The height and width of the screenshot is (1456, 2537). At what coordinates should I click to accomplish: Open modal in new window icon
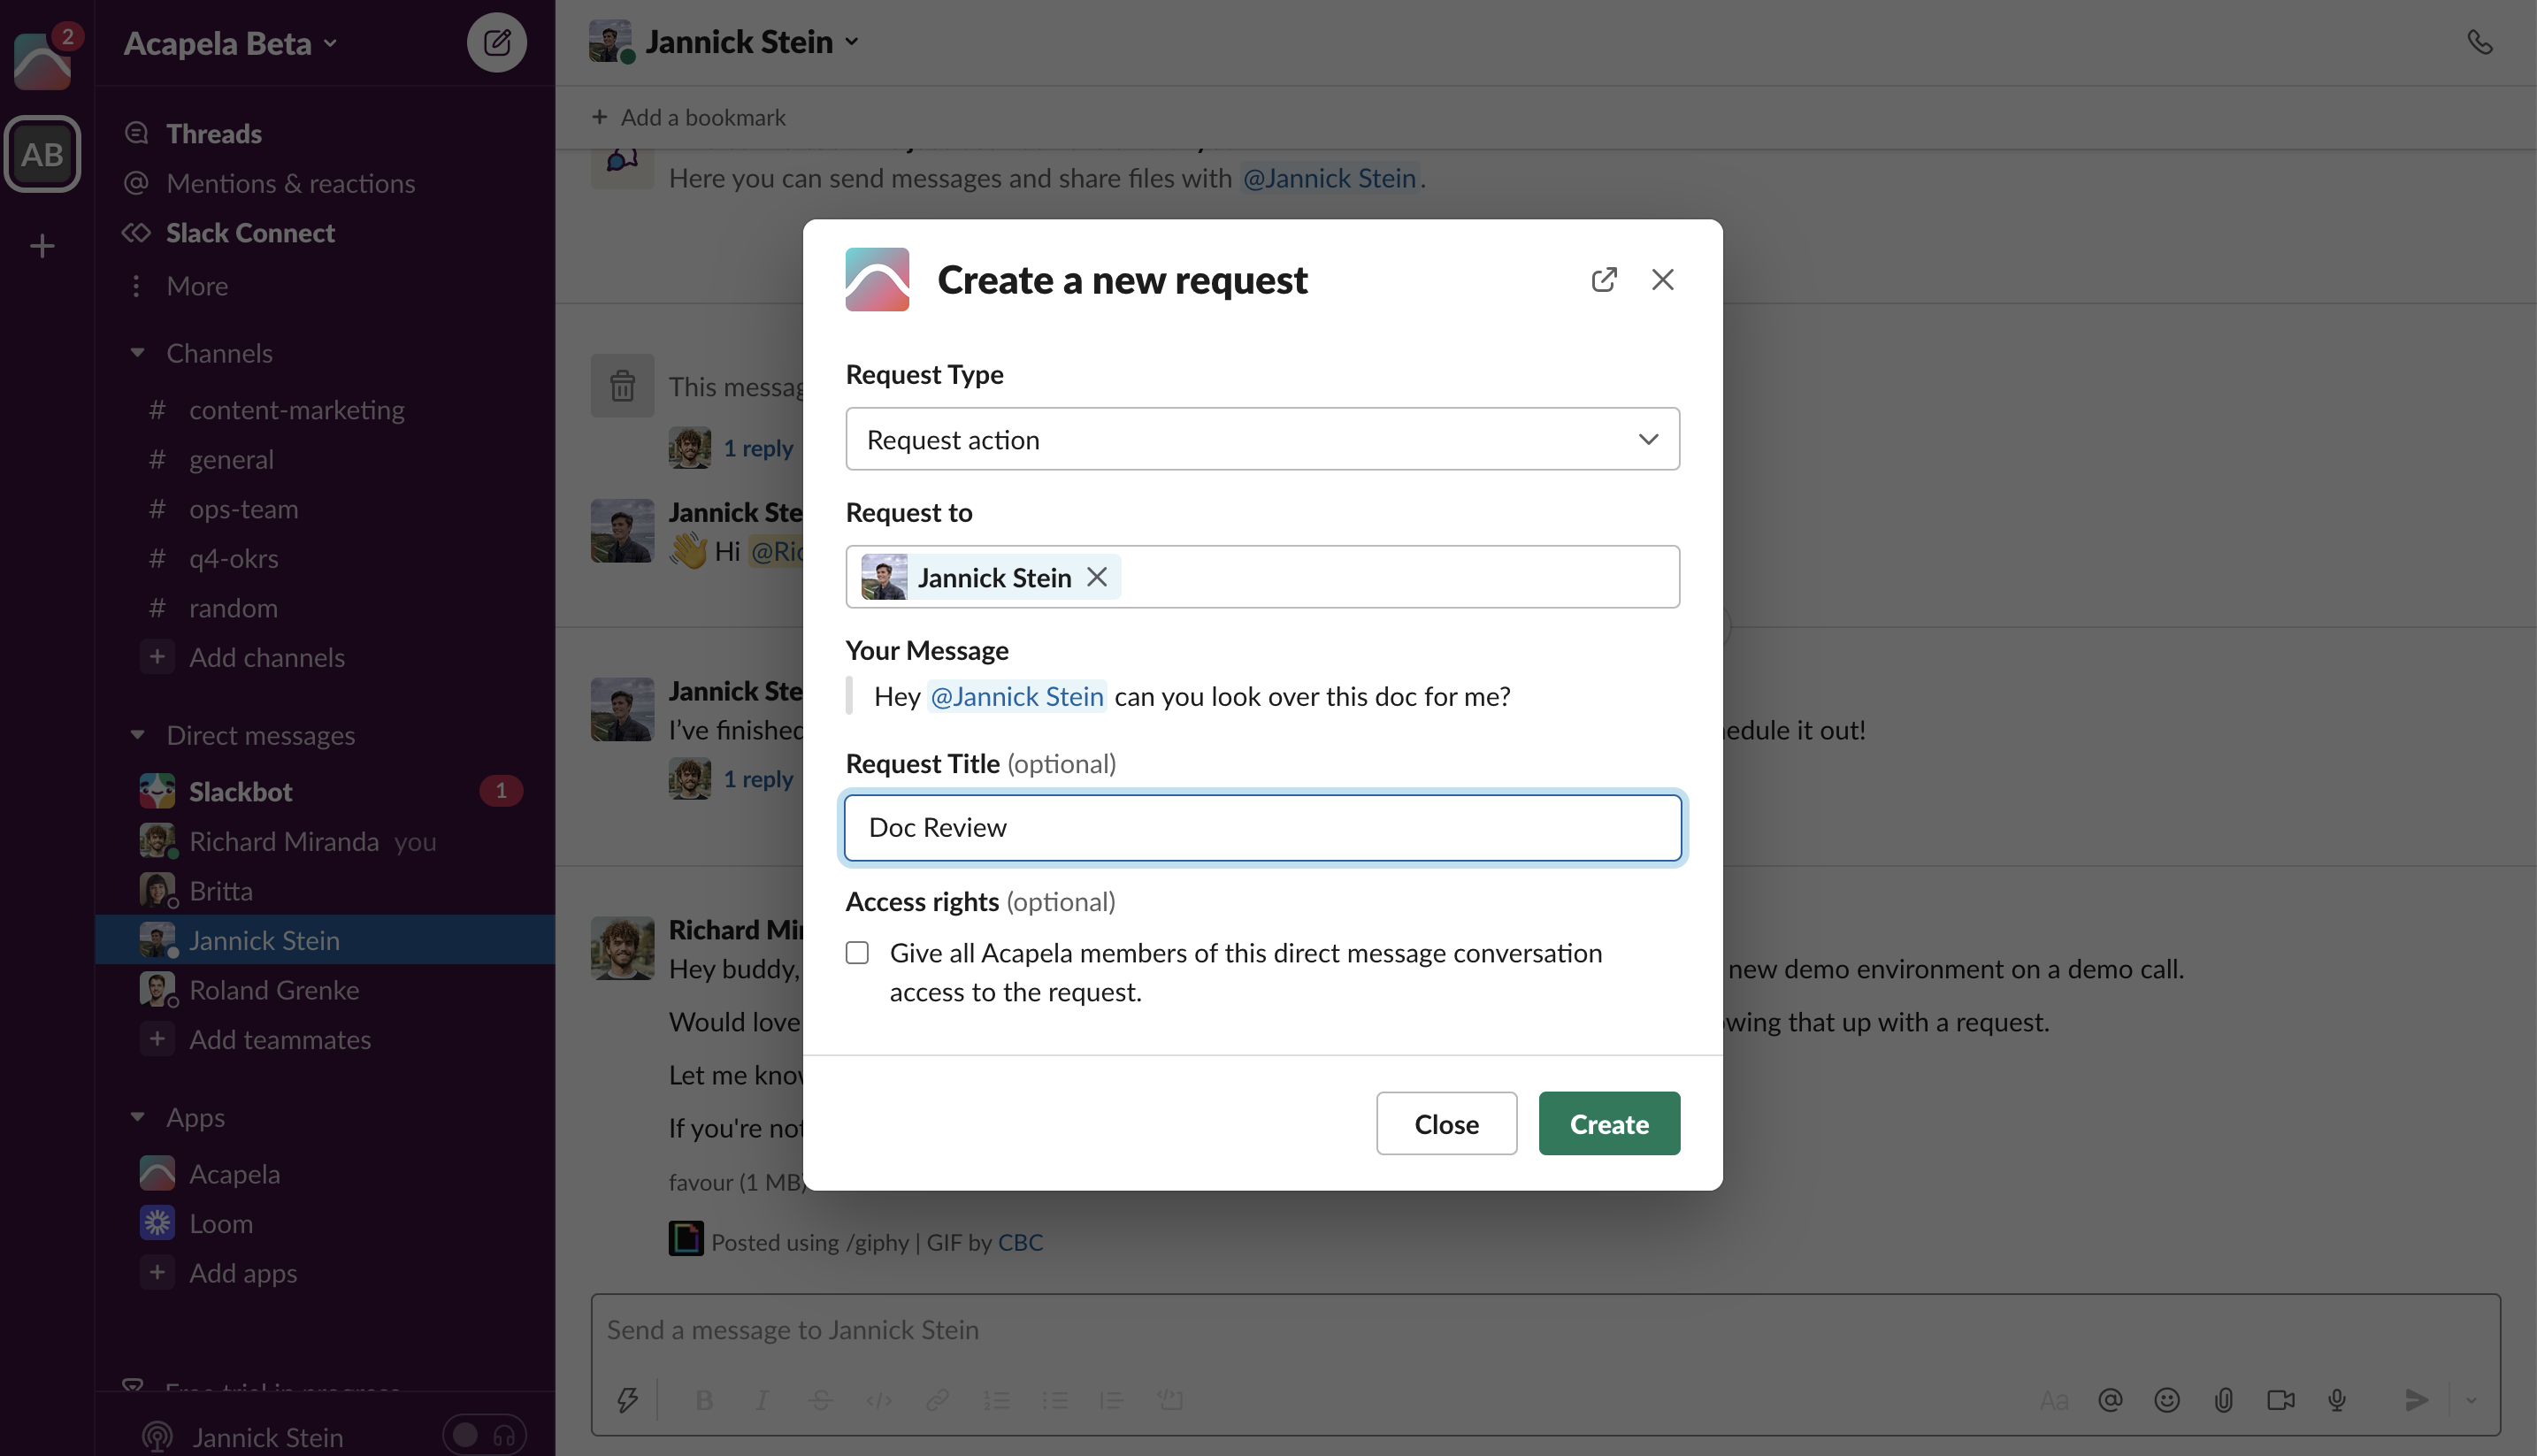(1603, 280)
